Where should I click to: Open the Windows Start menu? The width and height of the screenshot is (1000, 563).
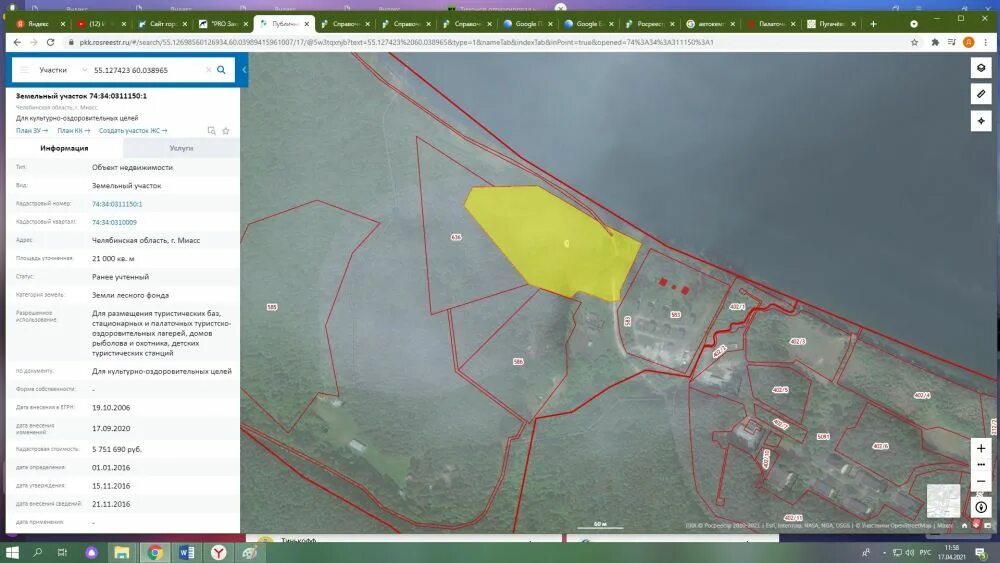(11, 552)
